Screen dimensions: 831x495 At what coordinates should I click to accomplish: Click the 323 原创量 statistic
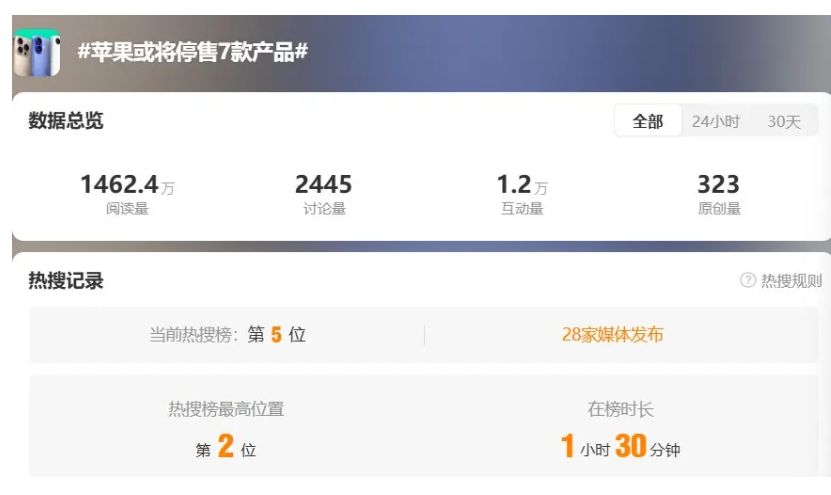tap(719, 194)
